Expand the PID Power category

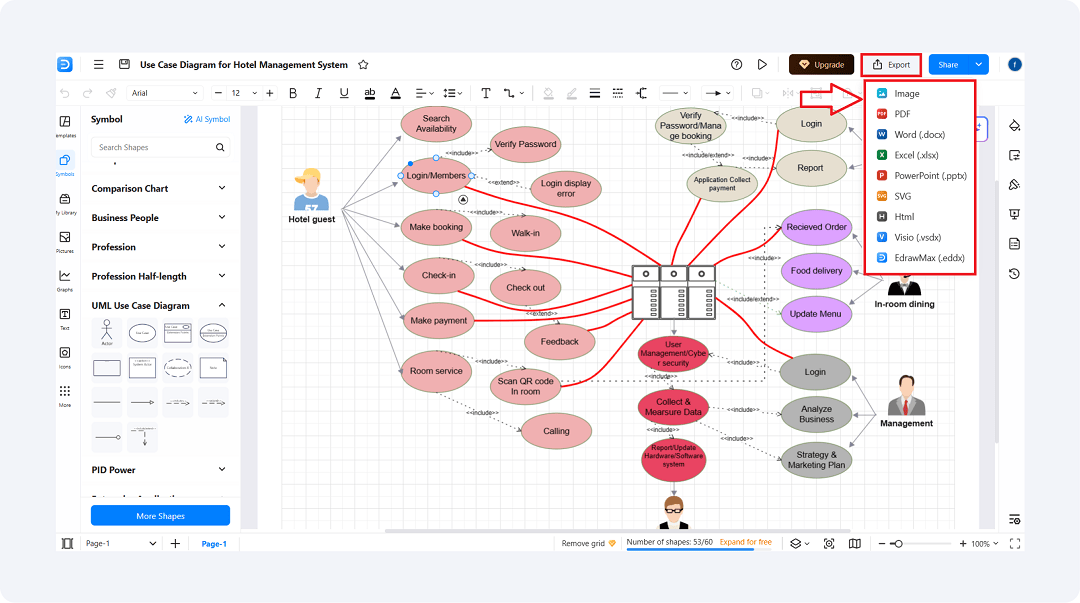(x=159, y=470)
